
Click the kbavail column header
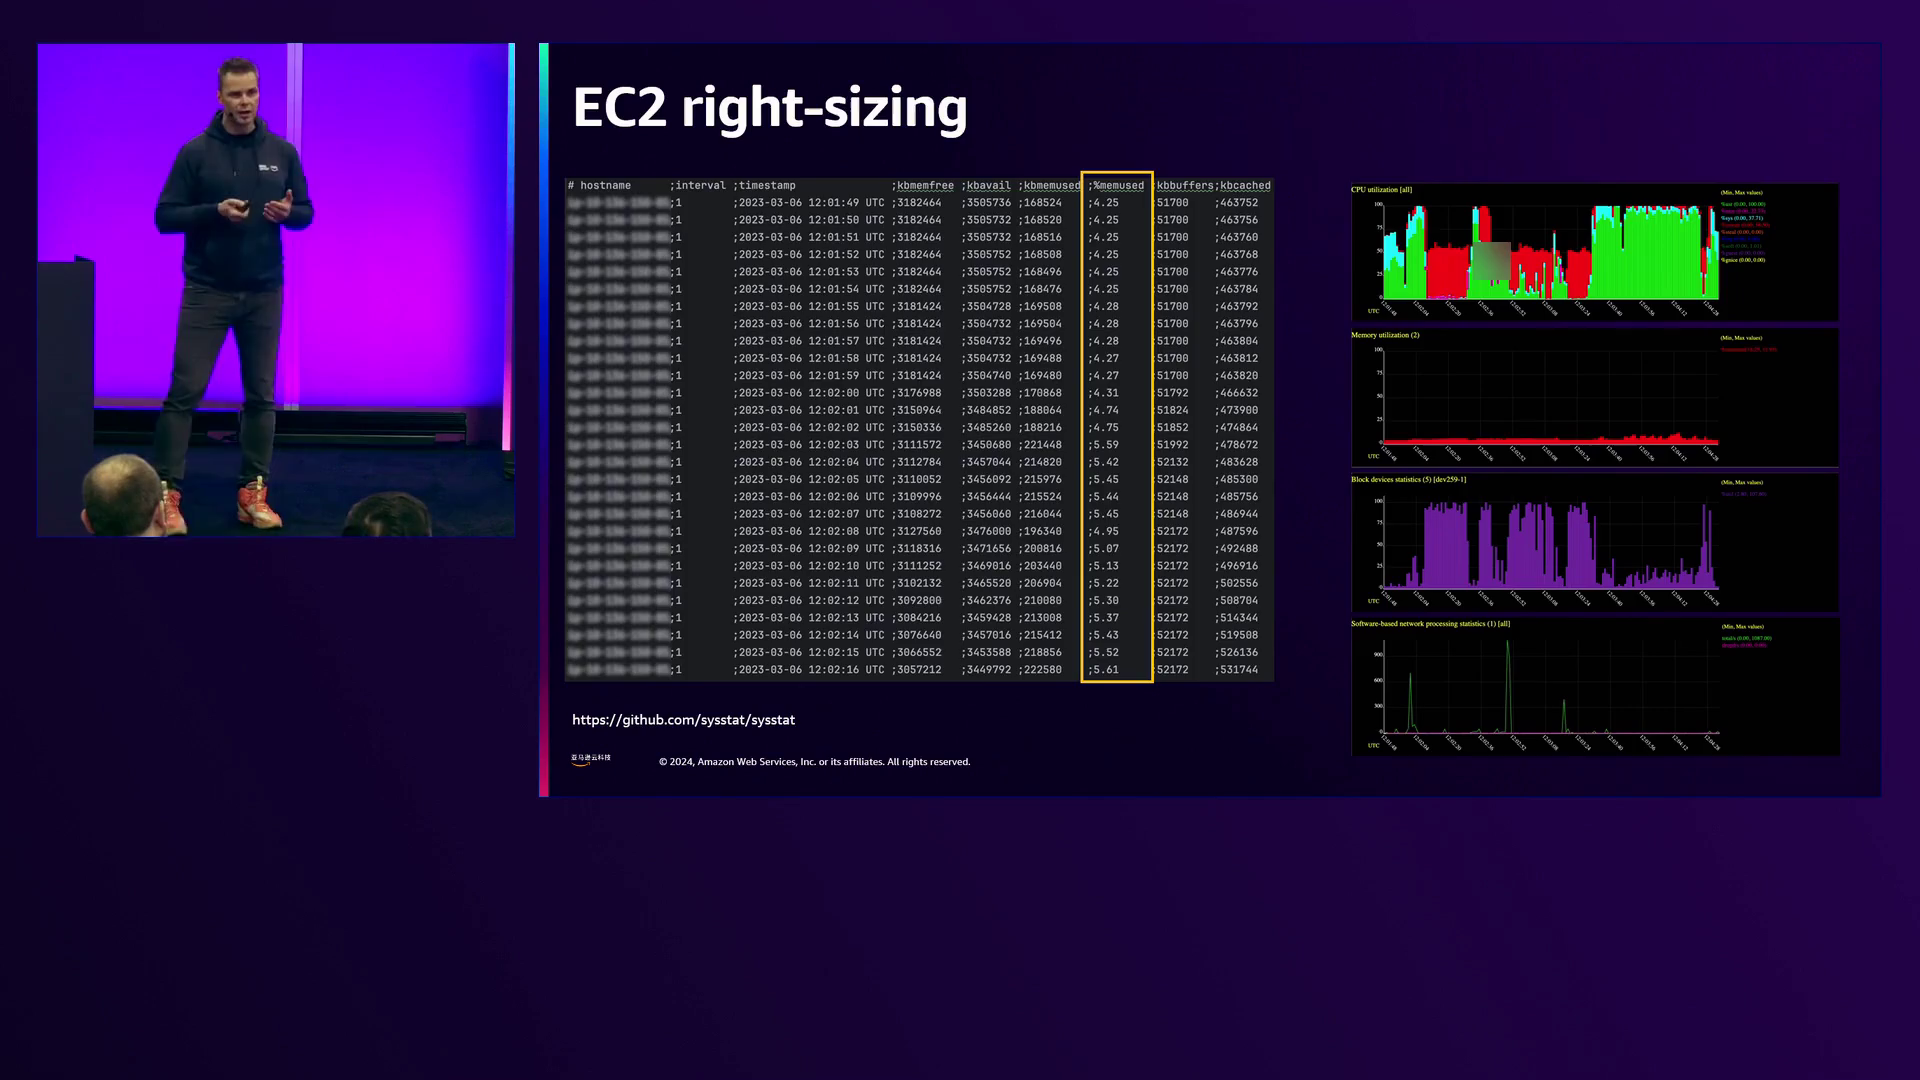(988, 186)
